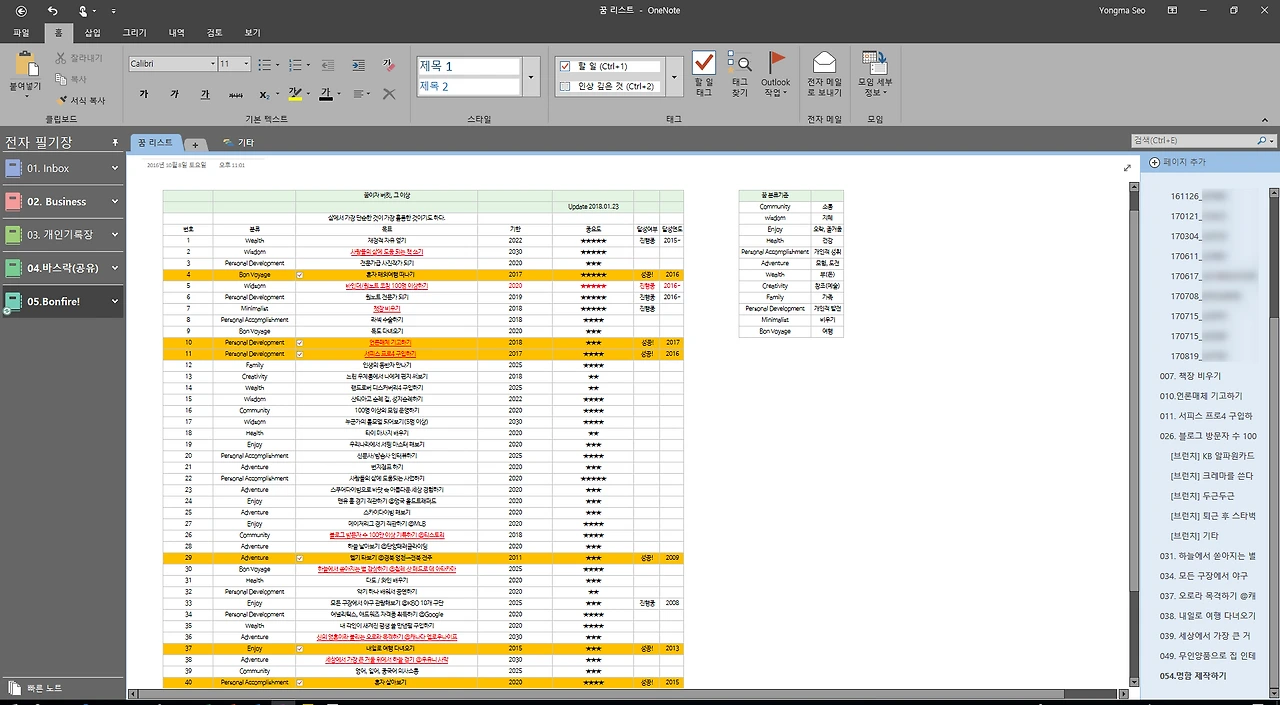
Task: Open page 054.명함 제작하기
Action: 1193,676
